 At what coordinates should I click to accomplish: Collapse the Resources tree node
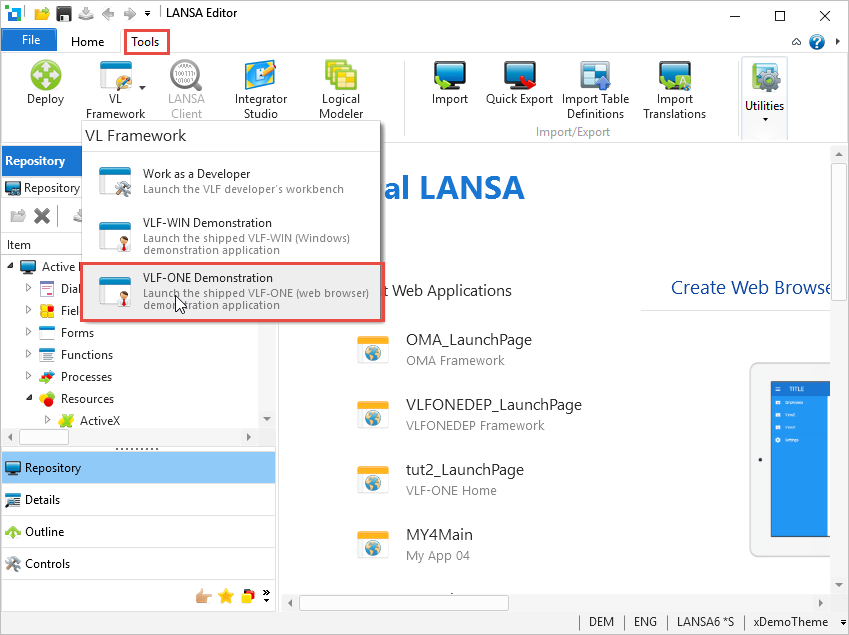click(29, 398)
